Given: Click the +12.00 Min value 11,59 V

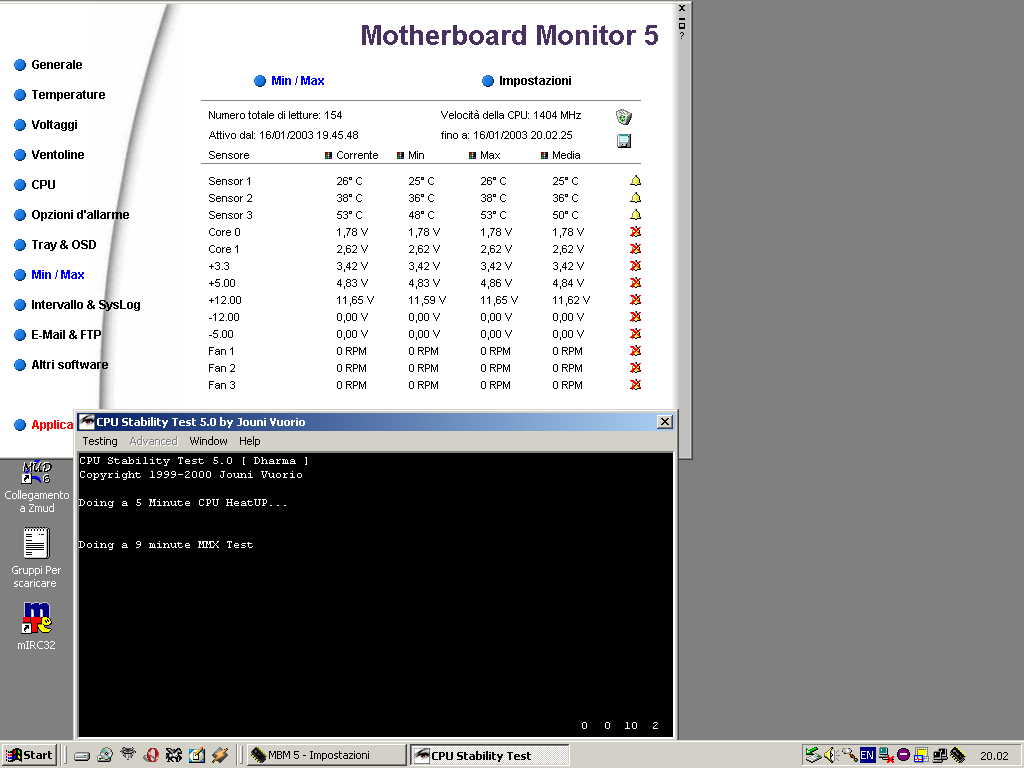Looking at the screenshot, I should (x=427, y=300).
